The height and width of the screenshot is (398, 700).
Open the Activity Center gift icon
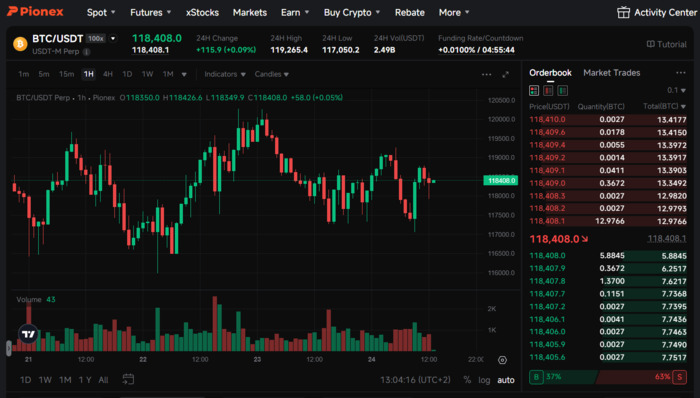point(623,12)
